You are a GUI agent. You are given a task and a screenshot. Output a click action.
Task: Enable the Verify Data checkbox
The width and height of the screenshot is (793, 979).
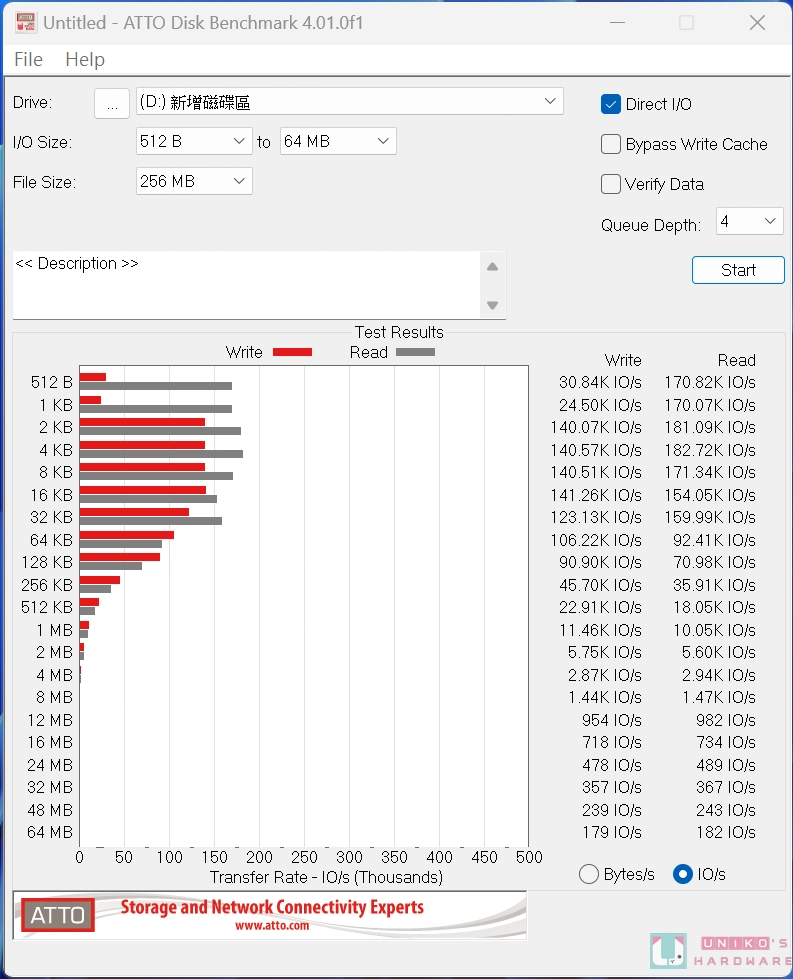pos(610,184)
